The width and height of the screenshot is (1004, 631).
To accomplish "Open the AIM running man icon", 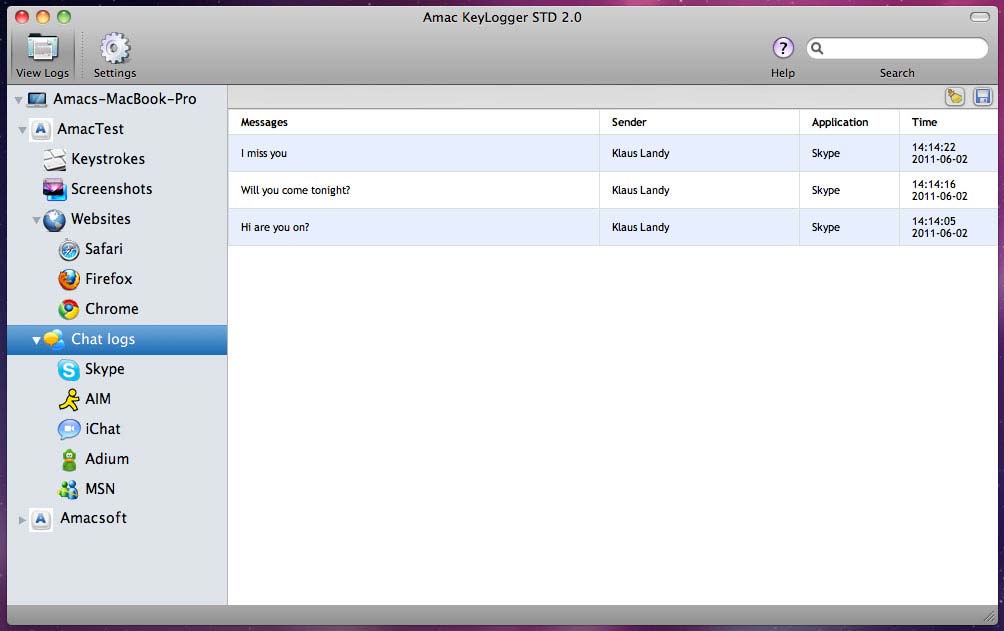I will point(69,399).
